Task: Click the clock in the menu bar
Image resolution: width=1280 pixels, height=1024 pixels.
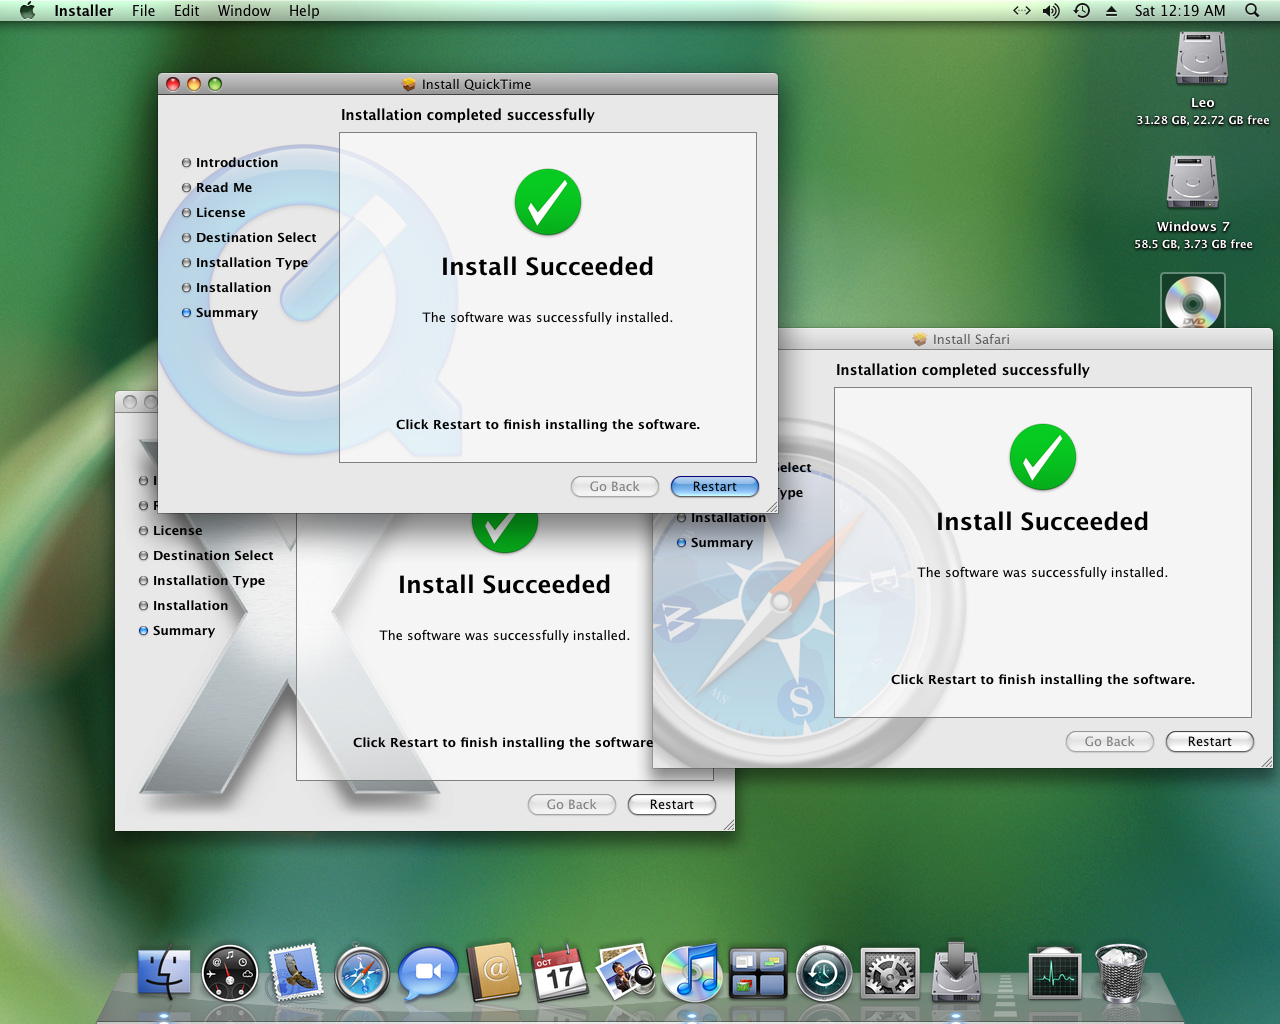Action: click(1180, 11)
